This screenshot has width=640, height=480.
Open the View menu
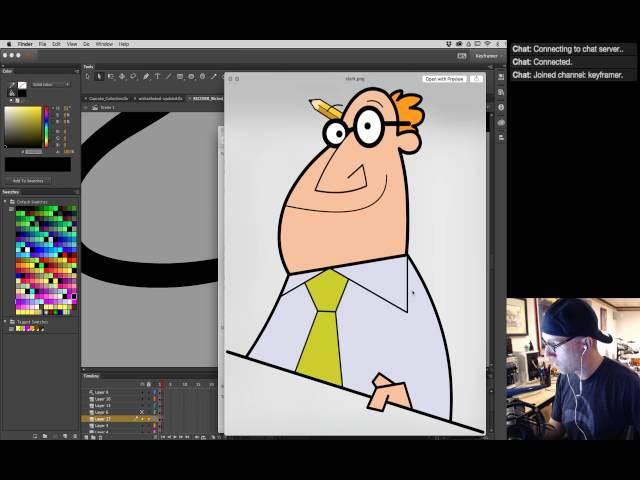point(72,44)
